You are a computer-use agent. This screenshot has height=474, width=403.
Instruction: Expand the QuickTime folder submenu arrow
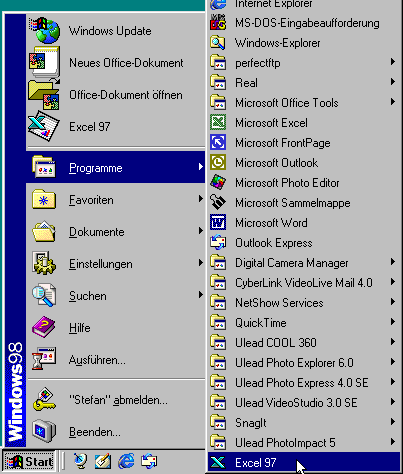pos(393,322)
